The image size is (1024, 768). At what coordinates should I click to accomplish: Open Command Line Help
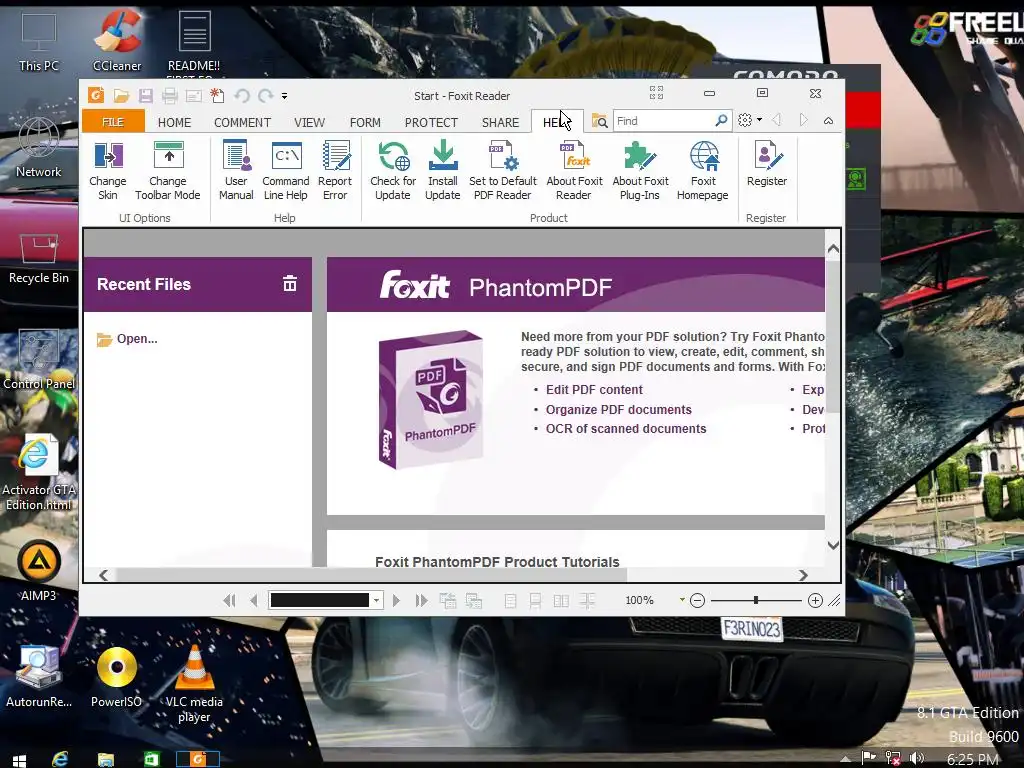(x=286, y=171)
